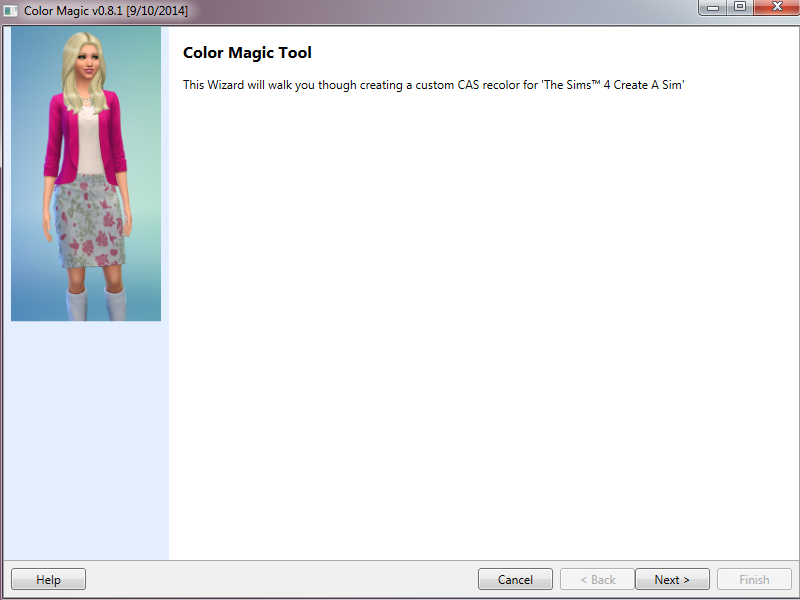Cancel the Color Magic wizard
800x600 pixels.
pyautogui.click(x=515, y=579)
